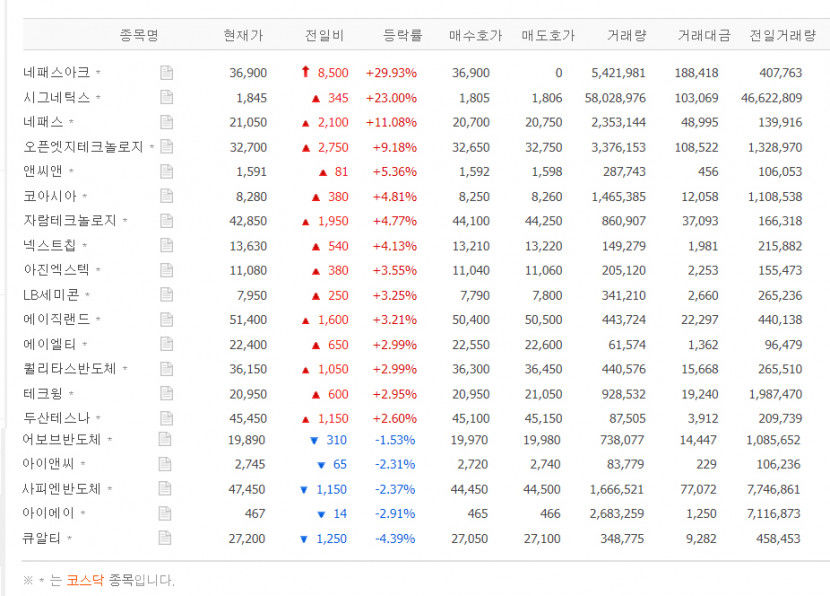Click the 종목명 column header

[x=139, y=35]
